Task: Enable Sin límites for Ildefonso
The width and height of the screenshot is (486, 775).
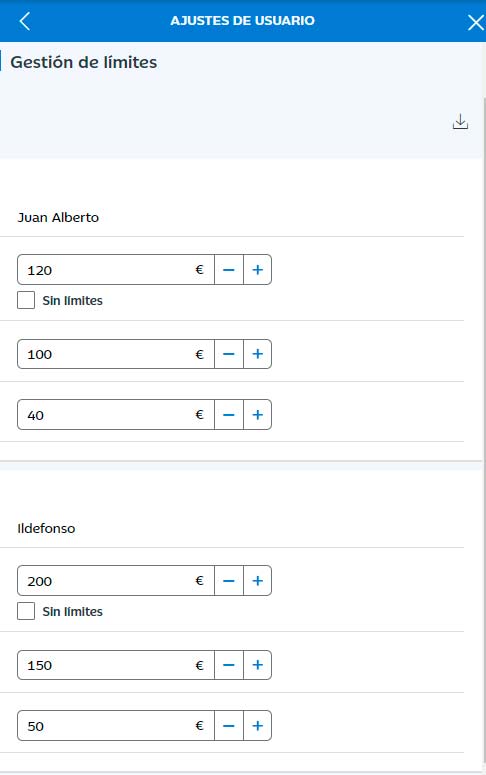Action: point(26,611)
